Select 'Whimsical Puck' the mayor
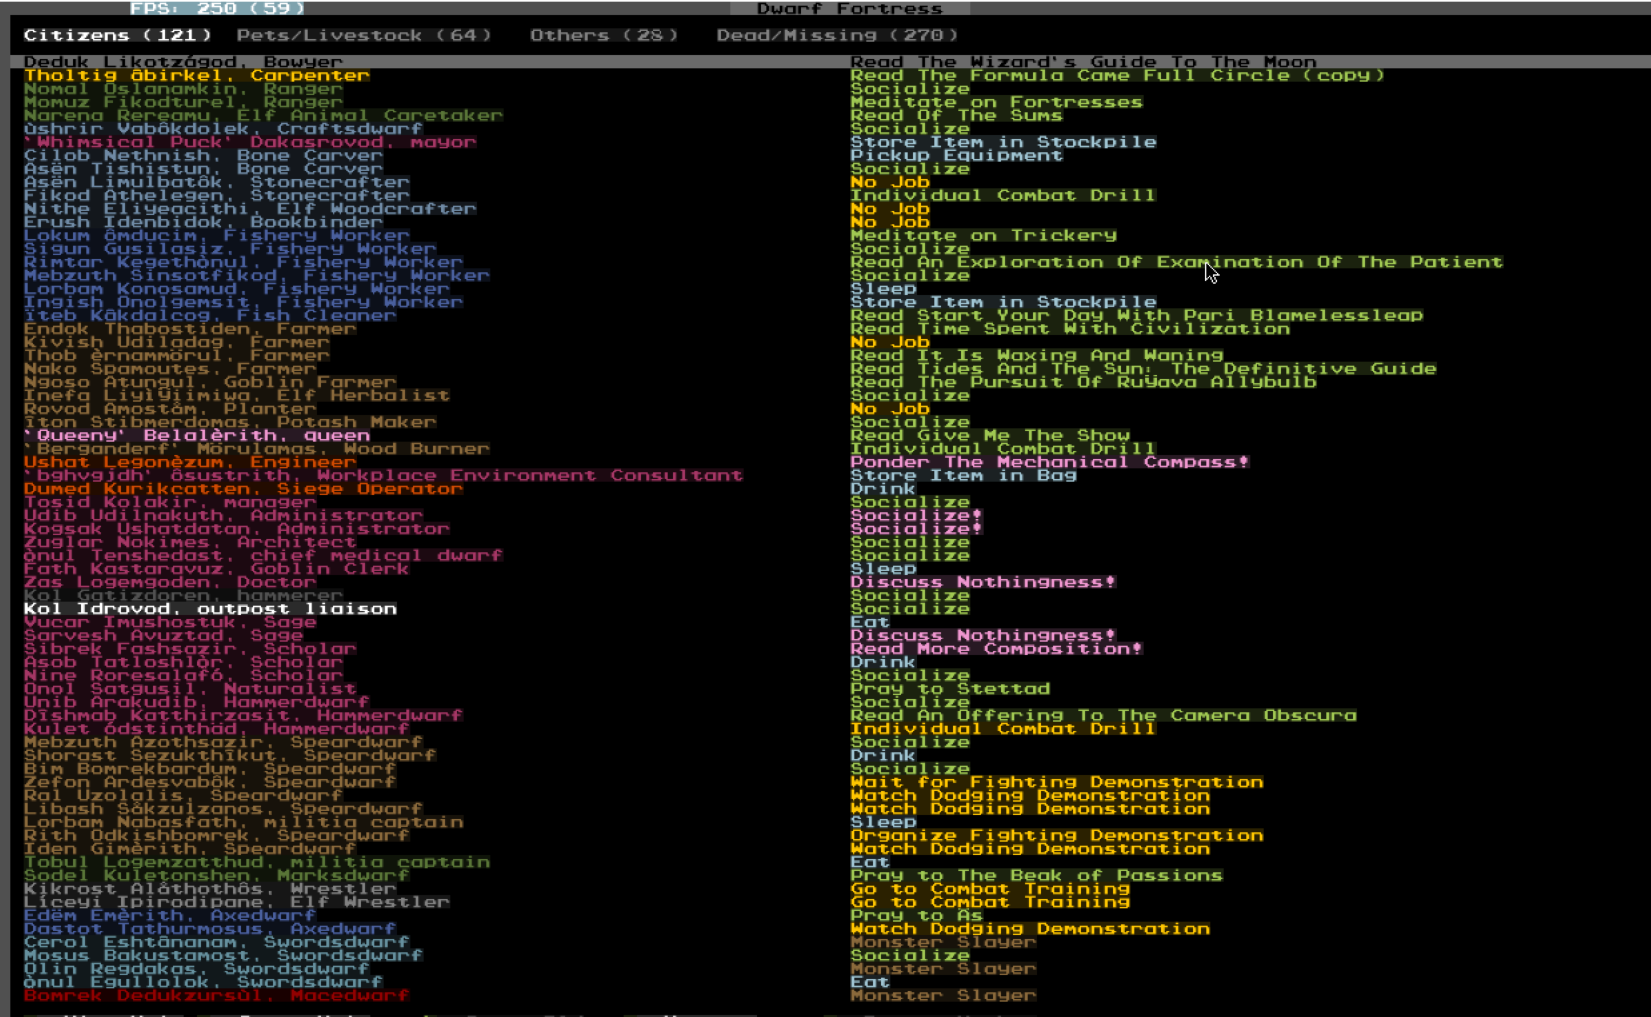Image resolution: width=1651 pixels, height=1017 pixels. click(249, 142)
